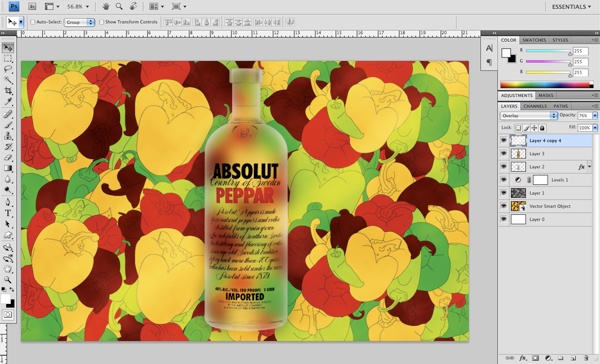Switch to the Swatches tab
The width and height of the screenshot is (600, 364).
click(534, 40)
